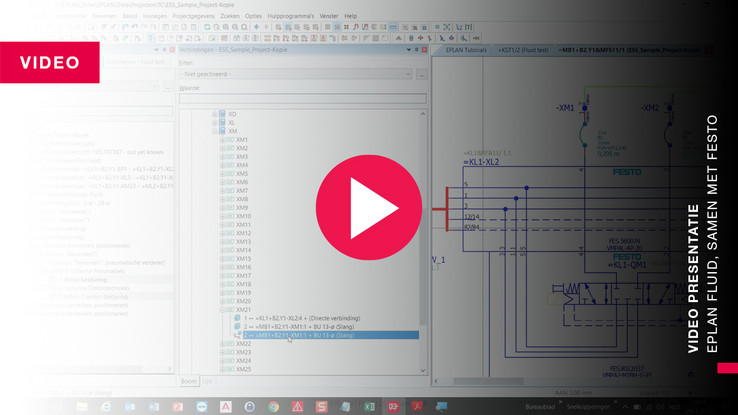The image size is (738, 415).
Task: Open the red warning-triangle app in taskbar
Action: [x=297, y=407]
